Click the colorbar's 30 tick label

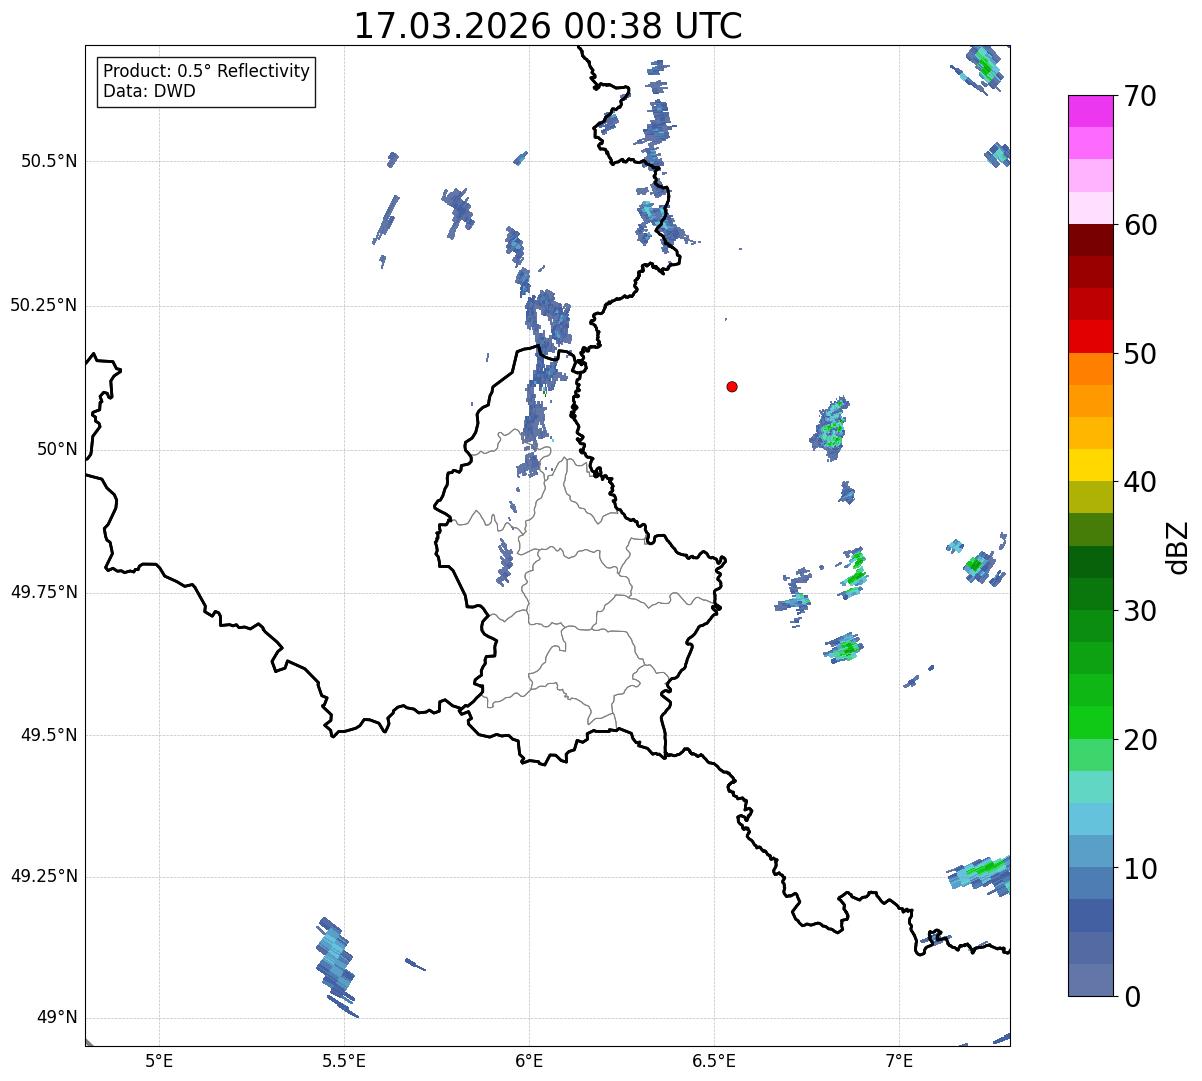tap(1140, 611)
